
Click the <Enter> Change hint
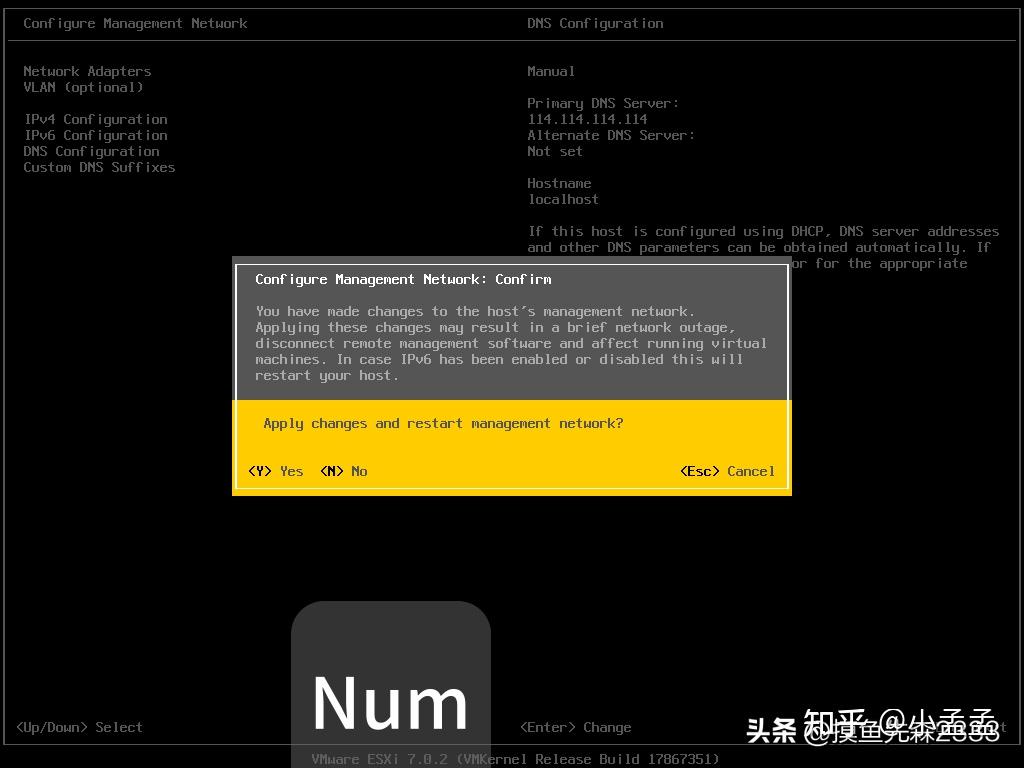pyautogui.click(x=575, y=727)
